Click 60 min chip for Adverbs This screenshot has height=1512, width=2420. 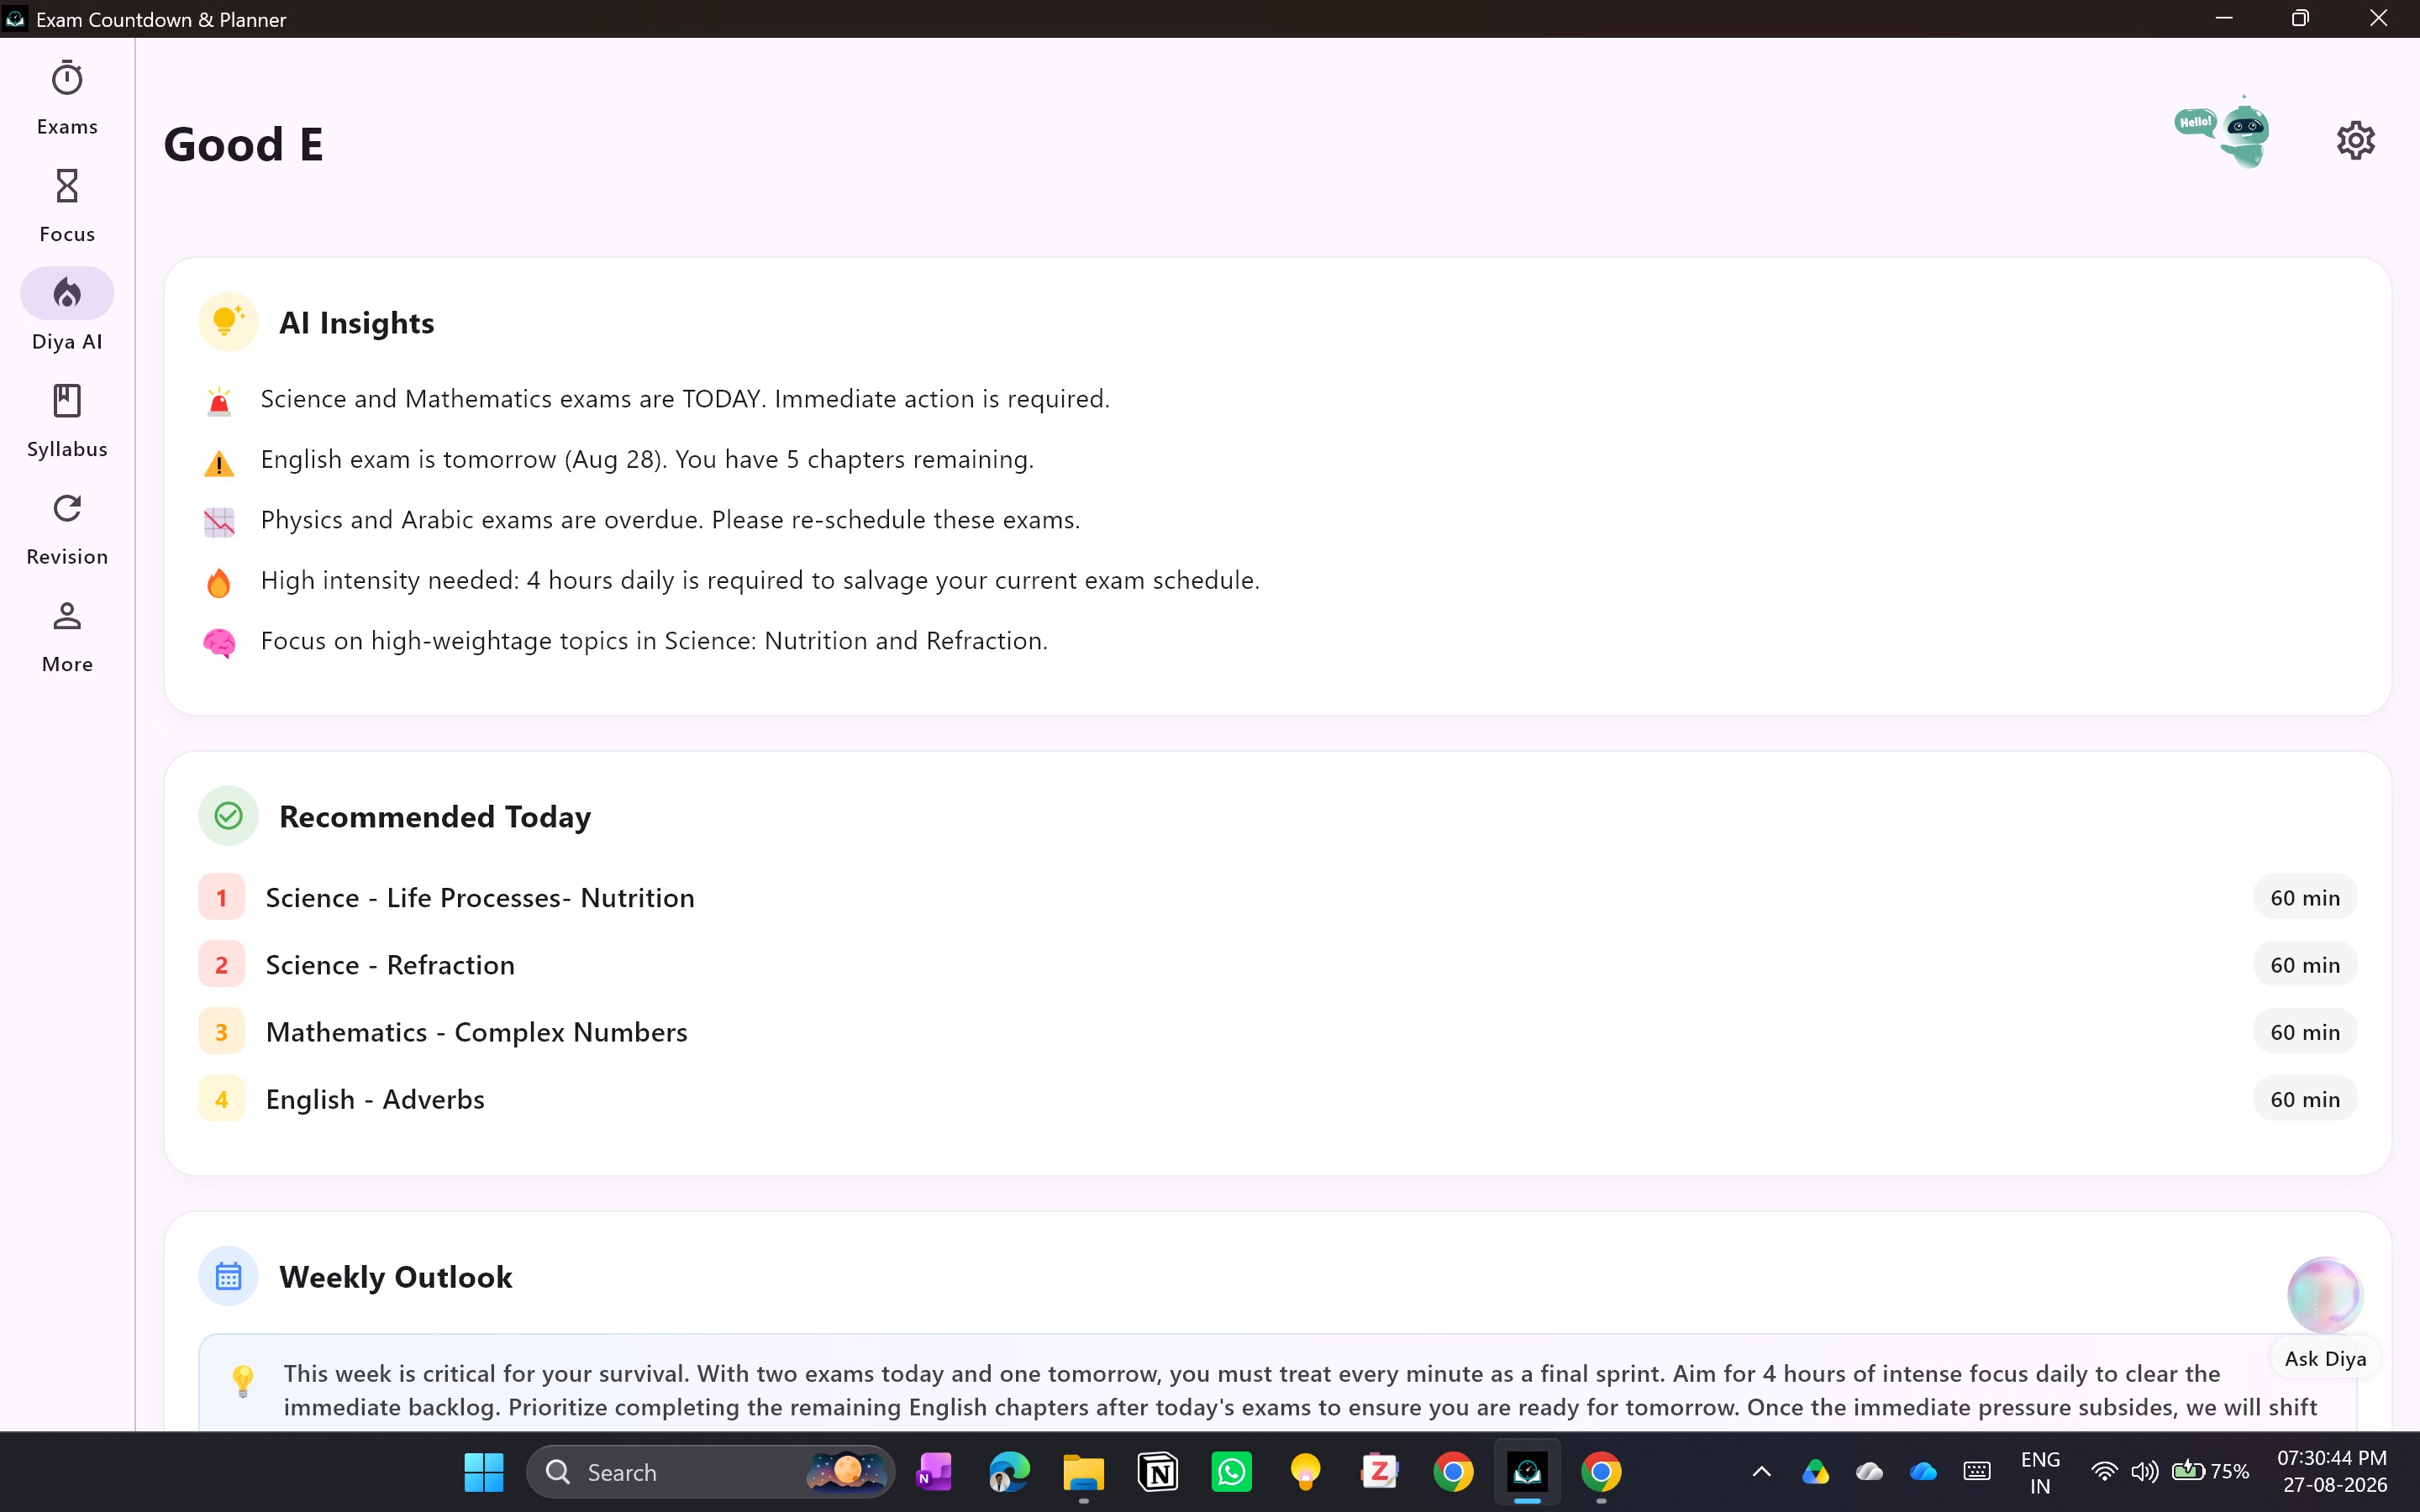point(2304,1098)
